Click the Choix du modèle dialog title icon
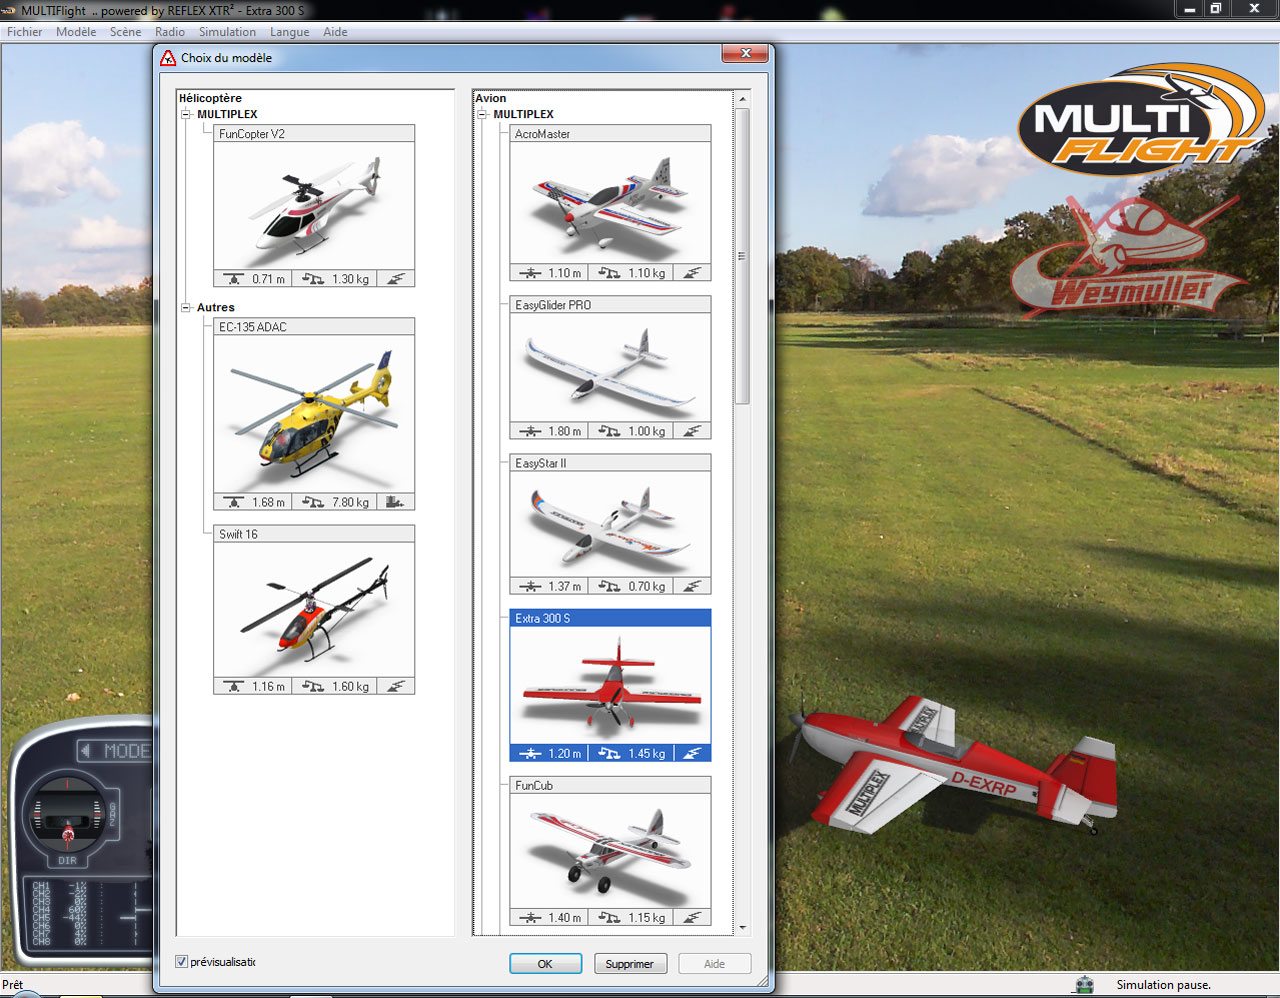The height and width of the screenshot is (998, 1280). (168, 58)
